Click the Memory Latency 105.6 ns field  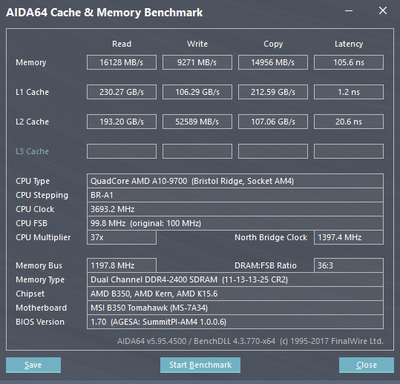pyautogui.click(x=349, y=62)
